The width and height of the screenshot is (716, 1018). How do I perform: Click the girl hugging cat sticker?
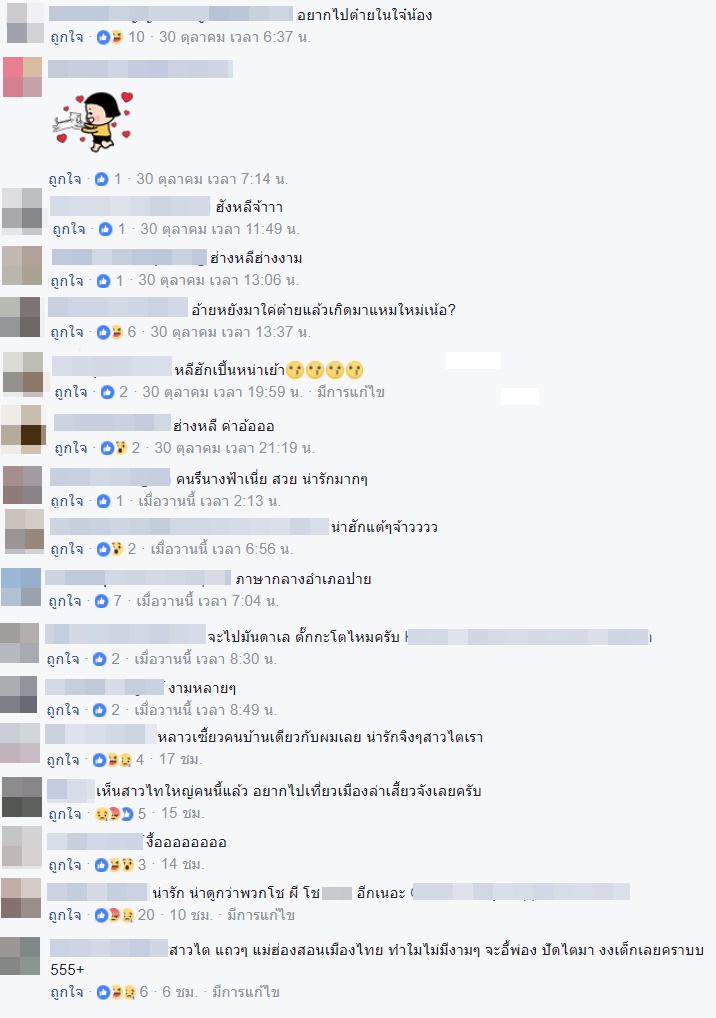click(x=93, y=121)
